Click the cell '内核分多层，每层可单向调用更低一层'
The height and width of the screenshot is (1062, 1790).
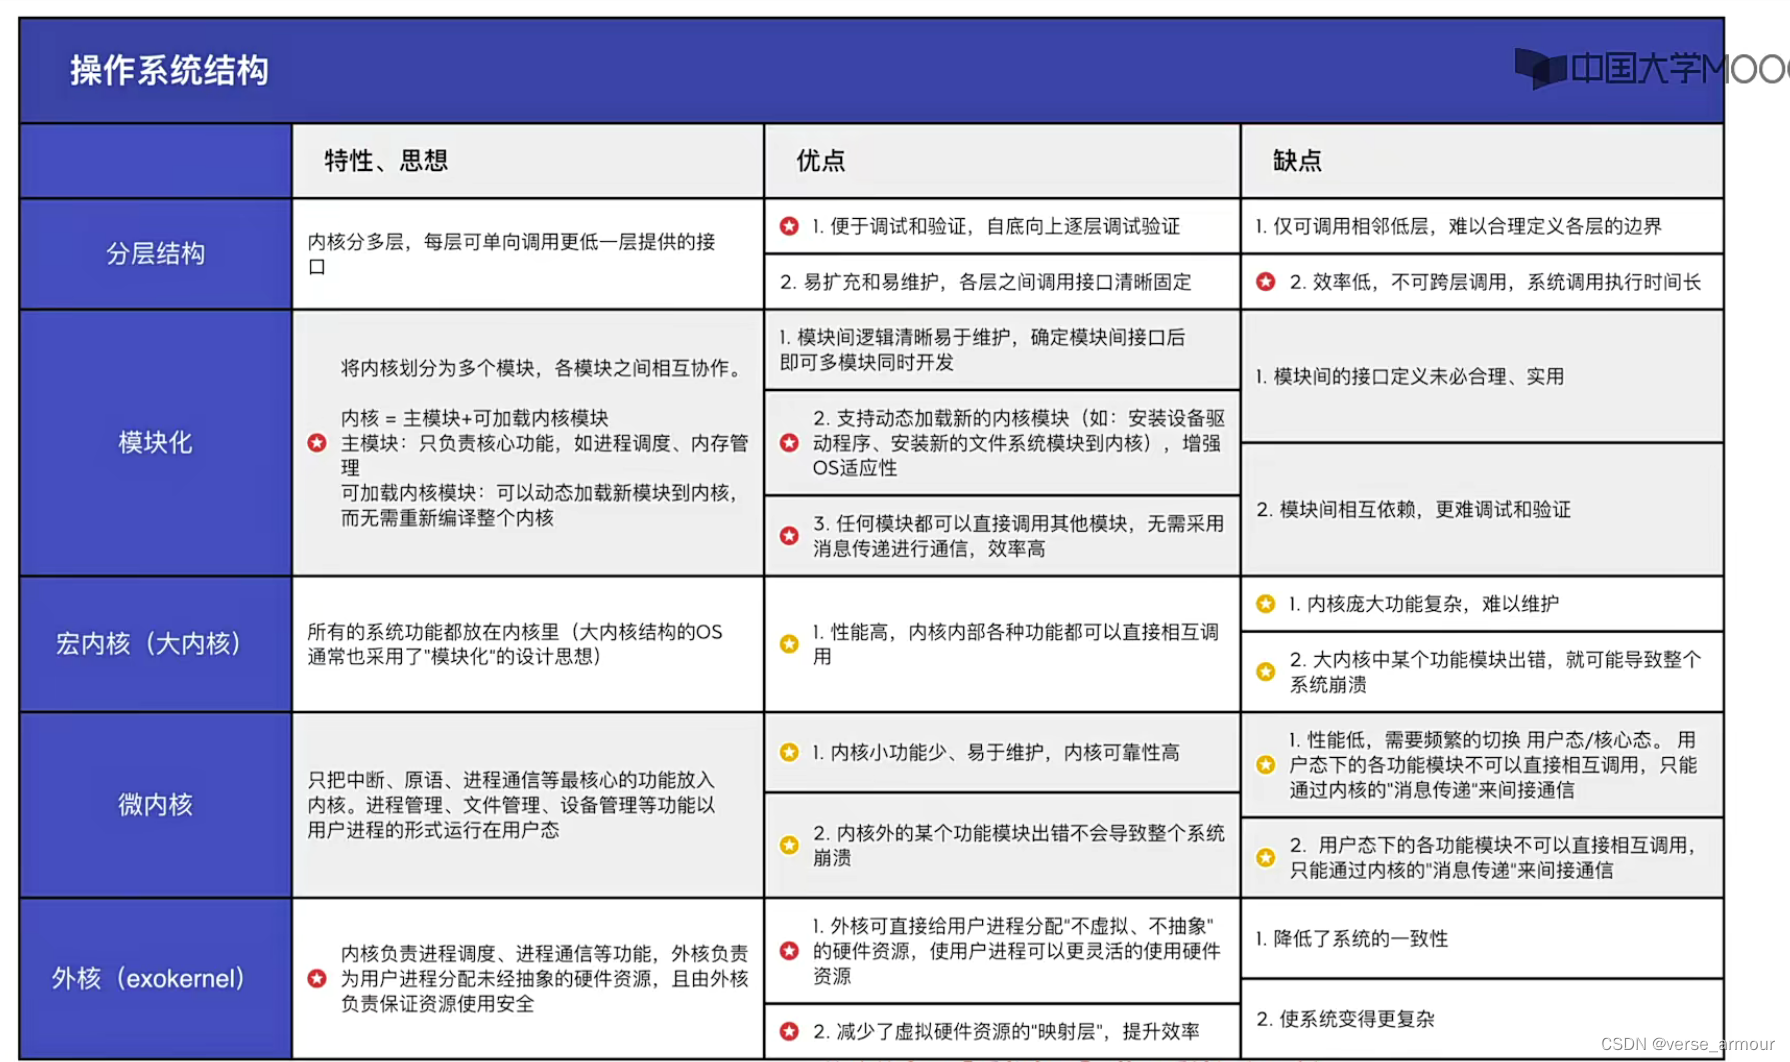(527, 254)
